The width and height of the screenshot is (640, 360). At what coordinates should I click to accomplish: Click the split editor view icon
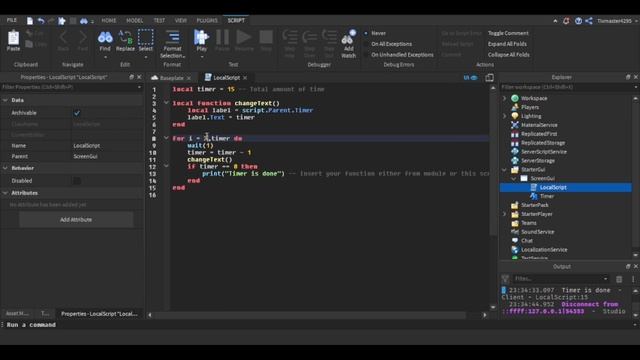point(489,78)
